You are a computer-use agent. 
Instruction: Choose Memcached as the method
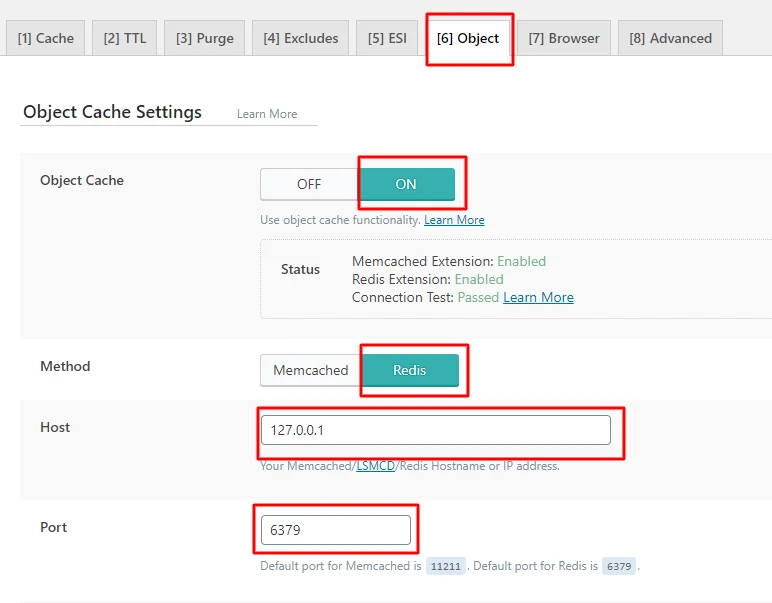coord(311,370)
